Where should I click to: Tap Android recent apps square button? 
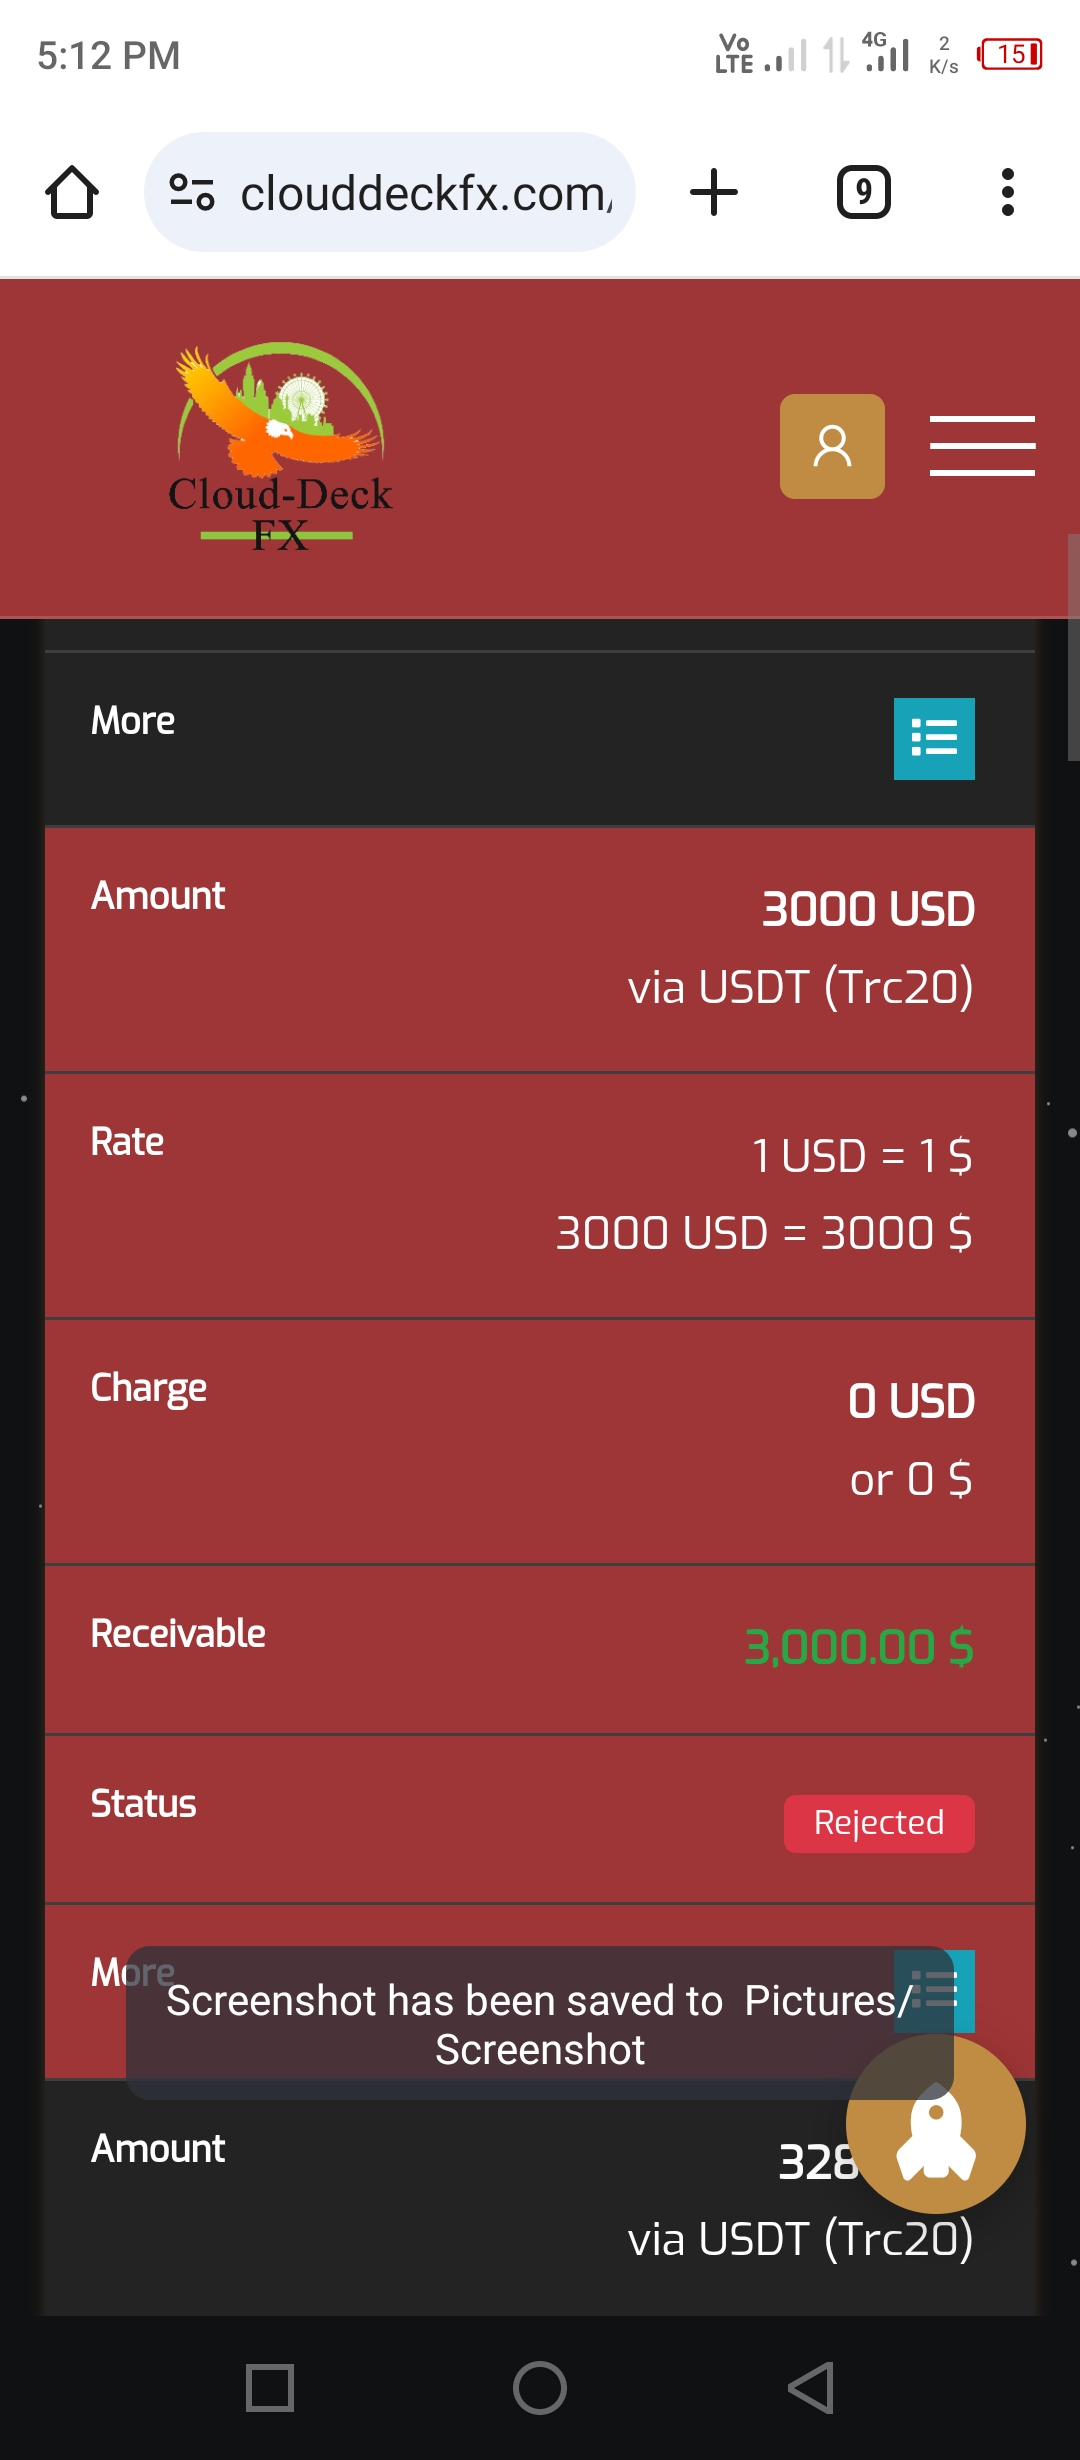[269, 2388]
